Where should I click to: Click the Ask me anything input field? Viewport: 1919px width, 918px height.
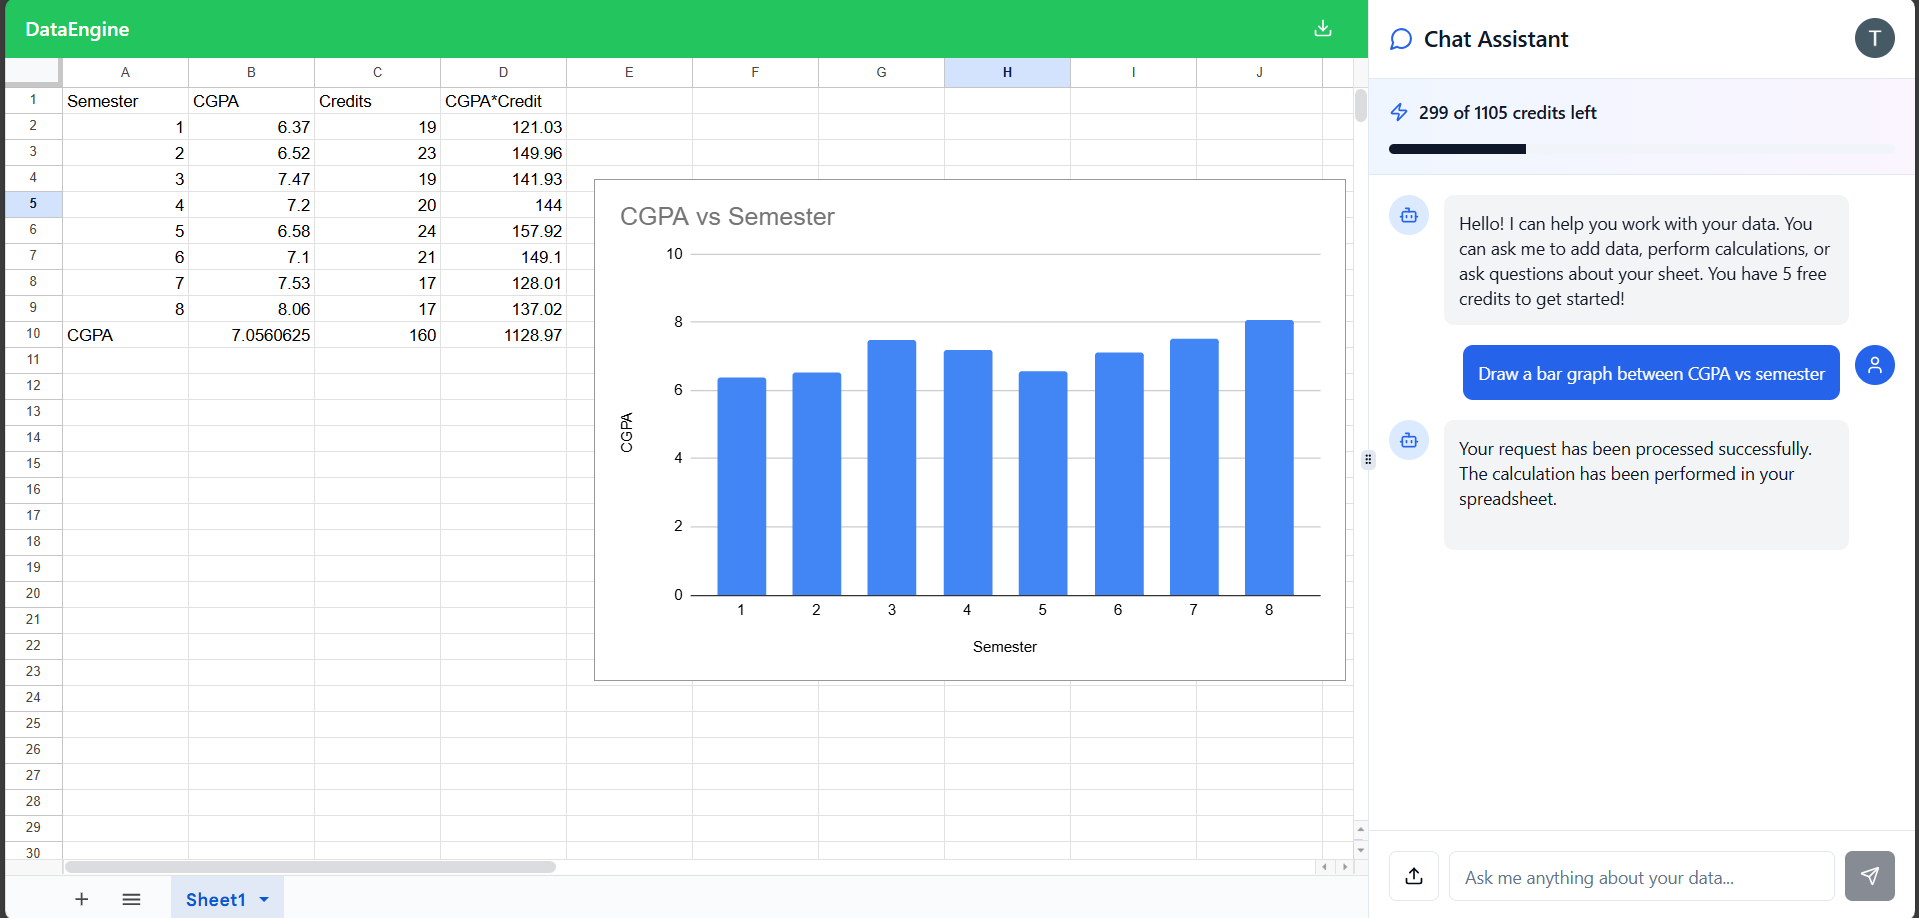pyautogui.click(x=1640, y=876)
